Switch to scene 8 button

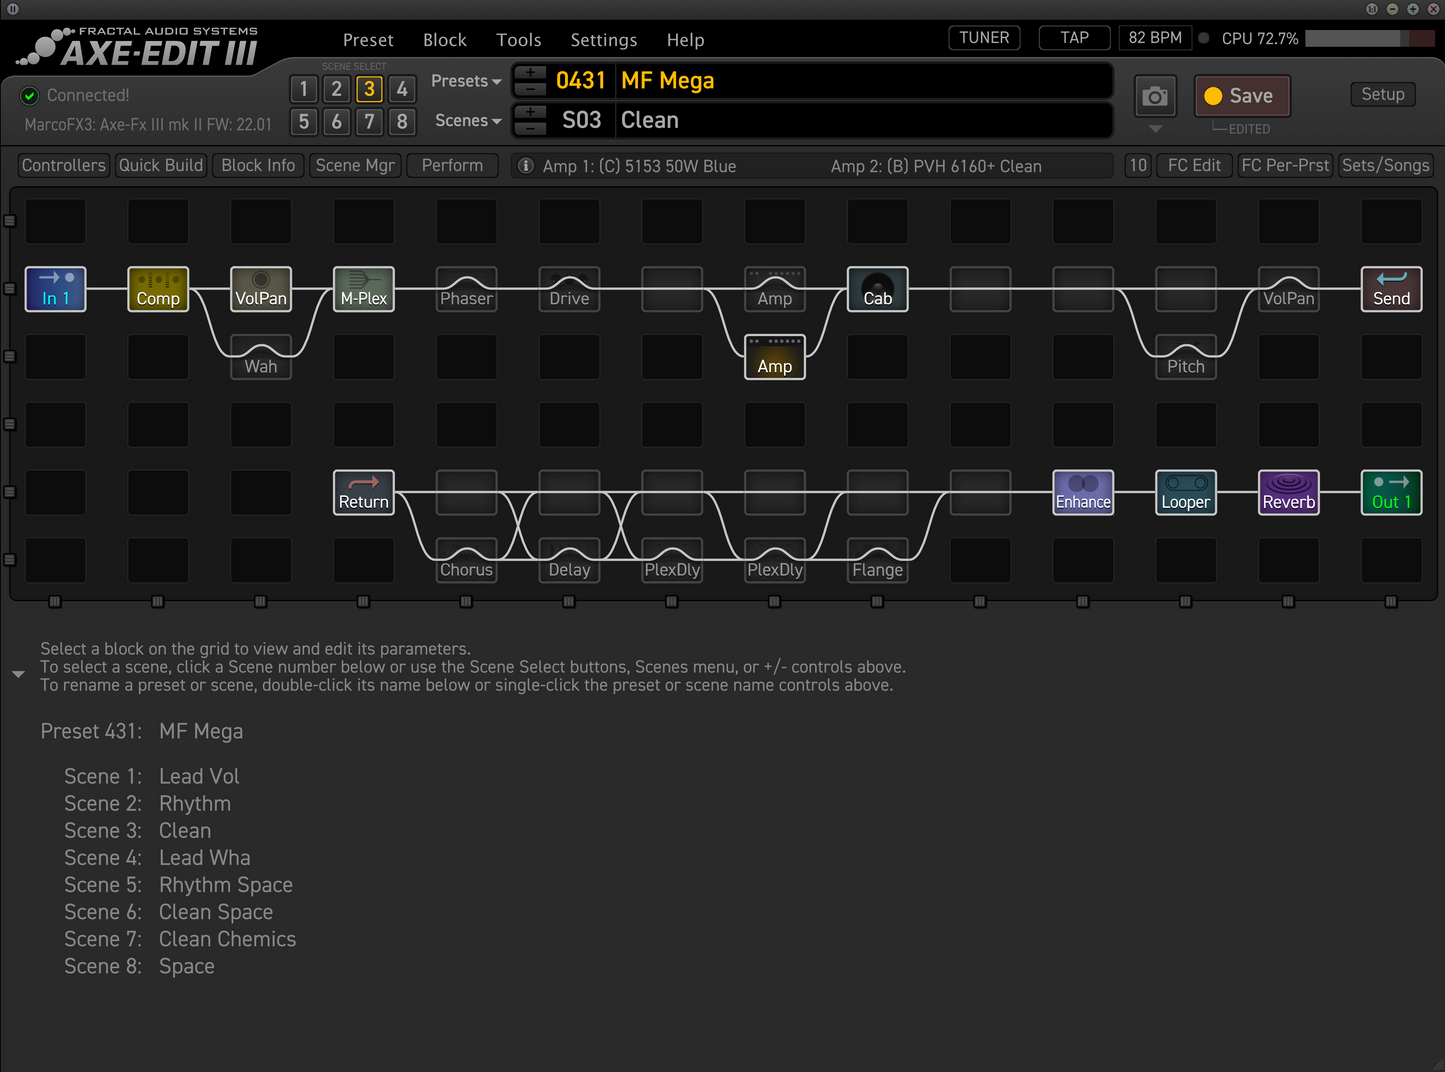pyautogui.click(x=402, y=122)
